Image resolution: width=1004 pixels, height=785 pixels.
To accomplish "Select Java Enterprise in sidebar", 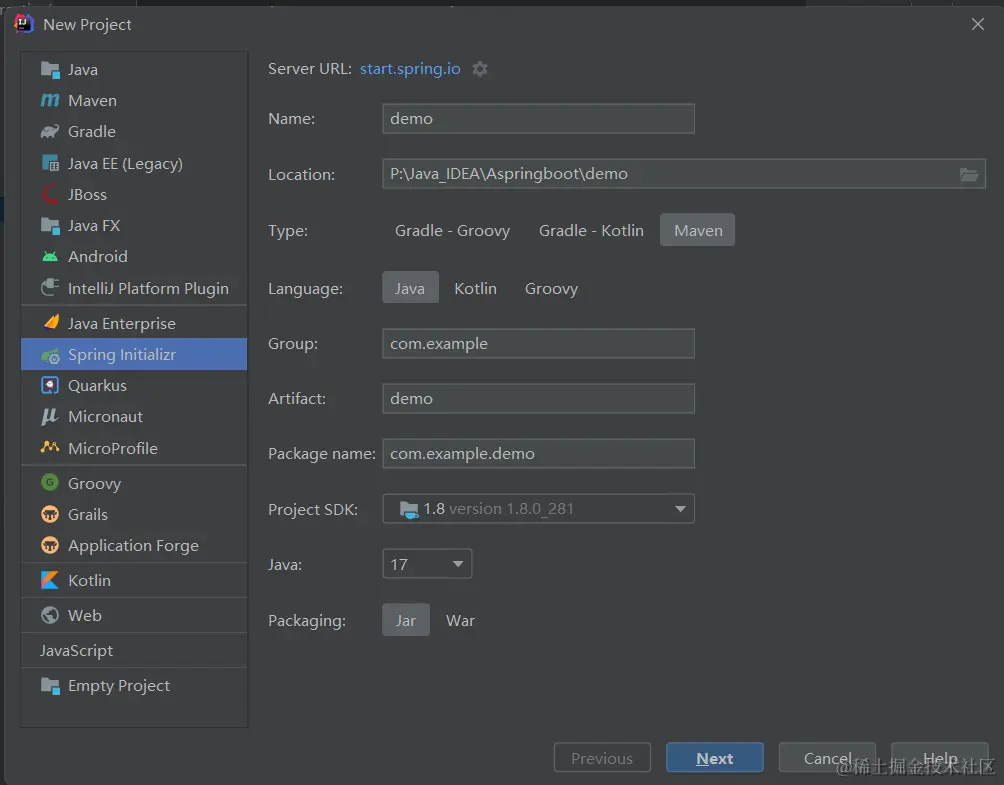I will coord(134,323).
